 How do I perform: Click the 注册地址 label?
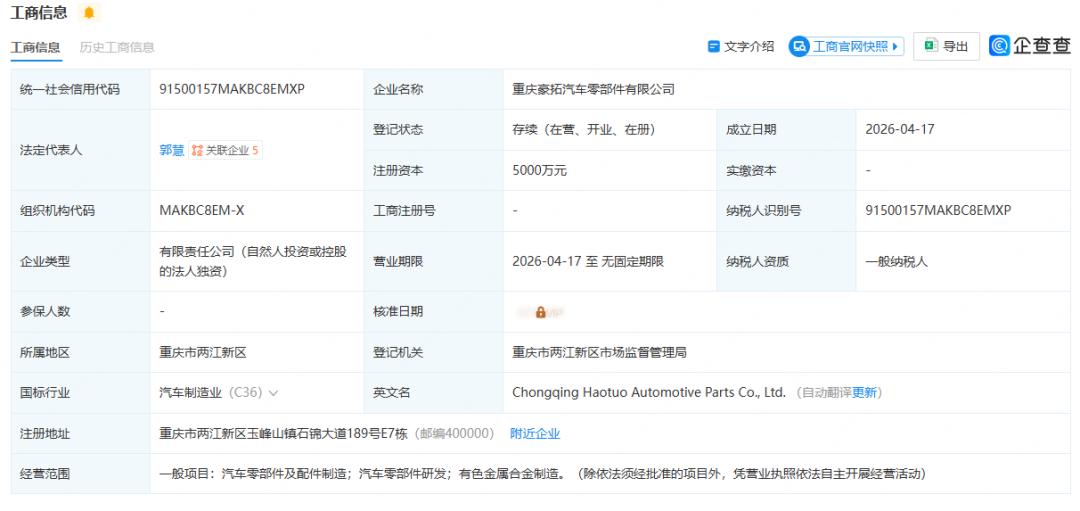pos(45,433)
